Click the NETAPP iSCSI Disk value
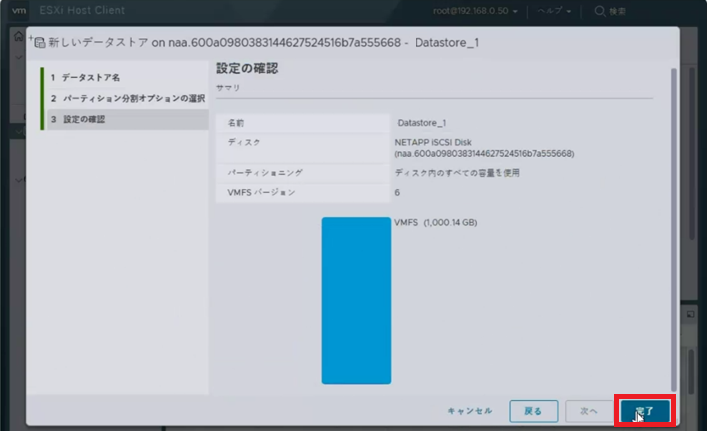The width and height of the screenshot is (707, 431). tap(484, 148)
